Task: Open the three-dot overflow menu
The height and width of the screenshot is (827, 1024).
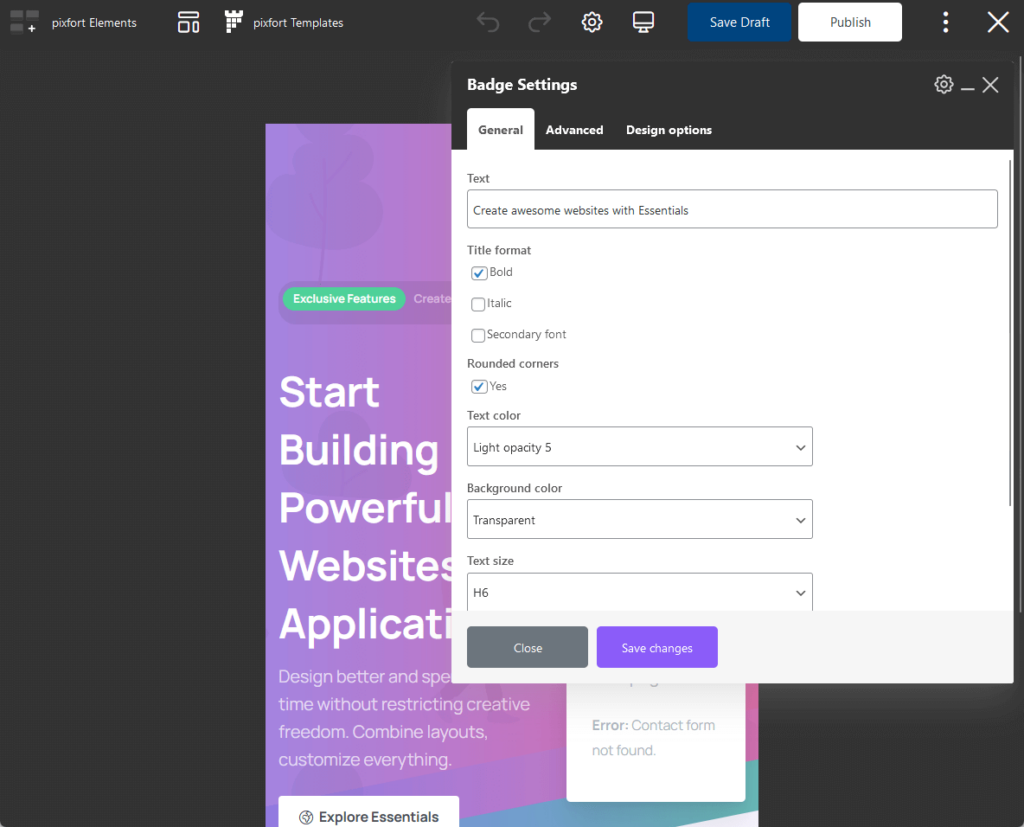Action: [945, 21]
